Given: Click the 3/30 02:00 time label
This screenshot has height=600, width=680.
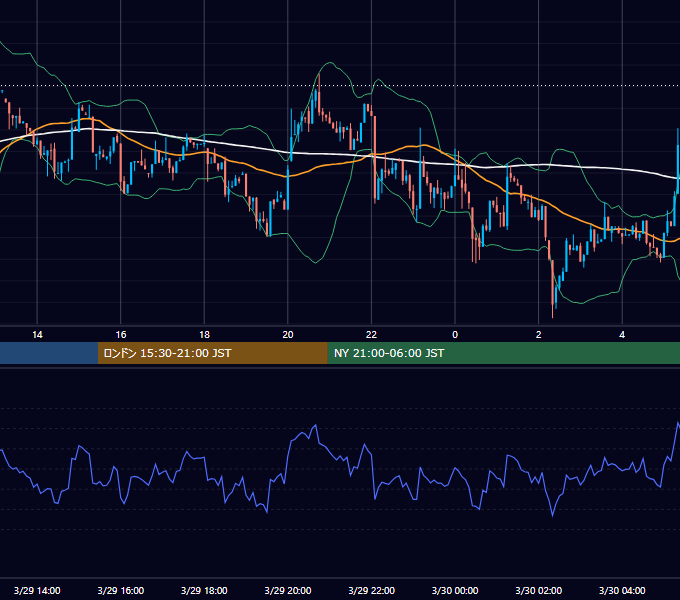Looking at the screenshot, I should click(539, 590).
